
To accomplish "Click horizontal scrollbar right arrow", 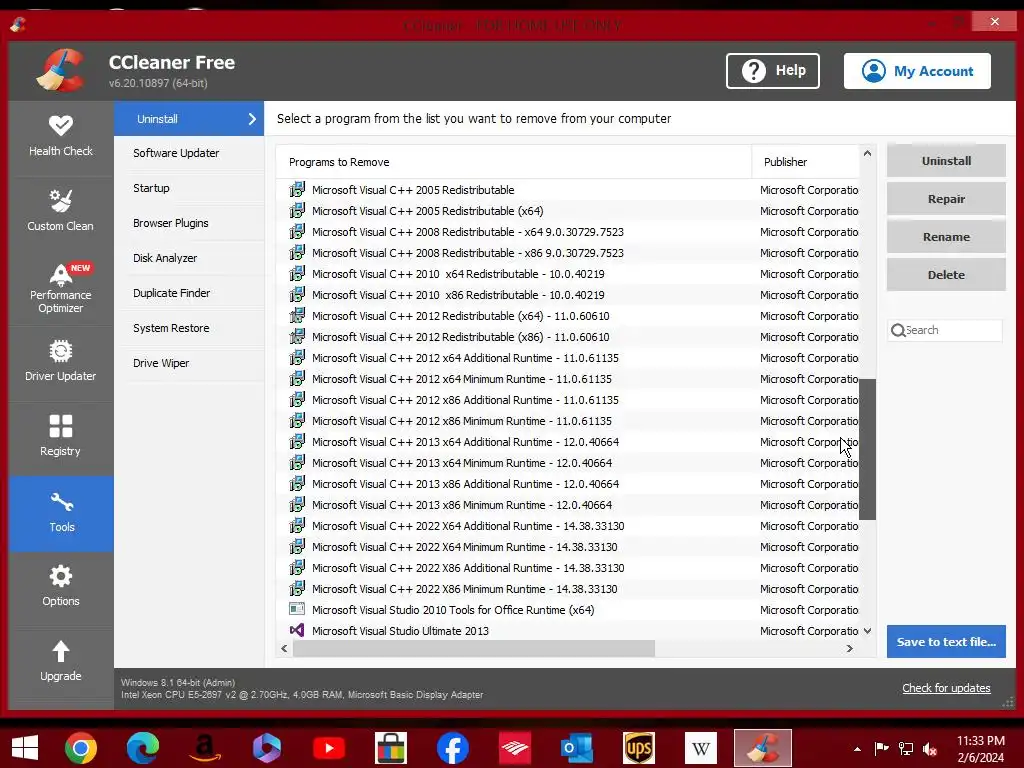I will [849, 648].
